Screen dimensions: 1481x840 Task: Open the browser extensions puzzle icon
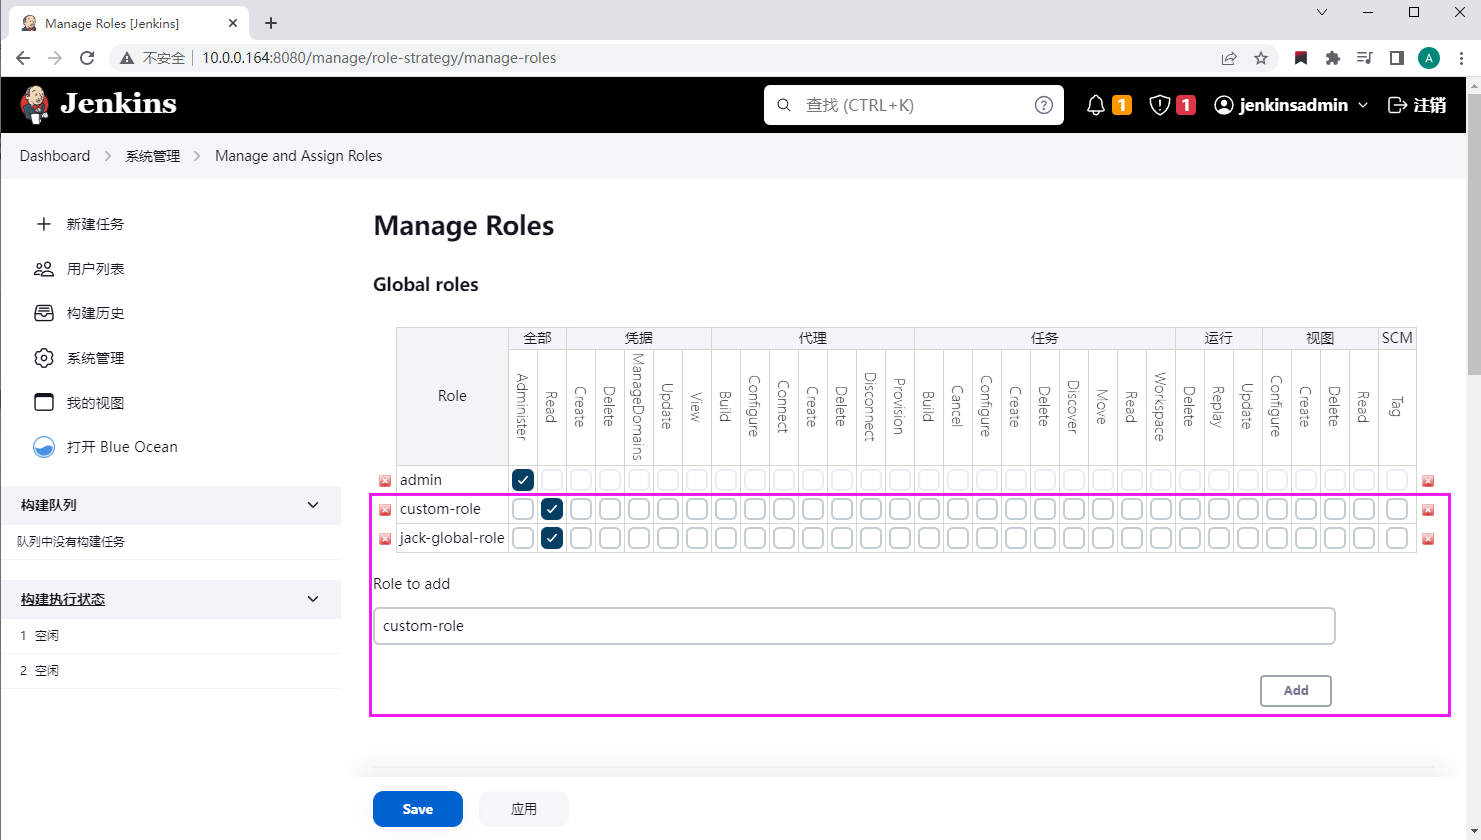point(1333,58)
